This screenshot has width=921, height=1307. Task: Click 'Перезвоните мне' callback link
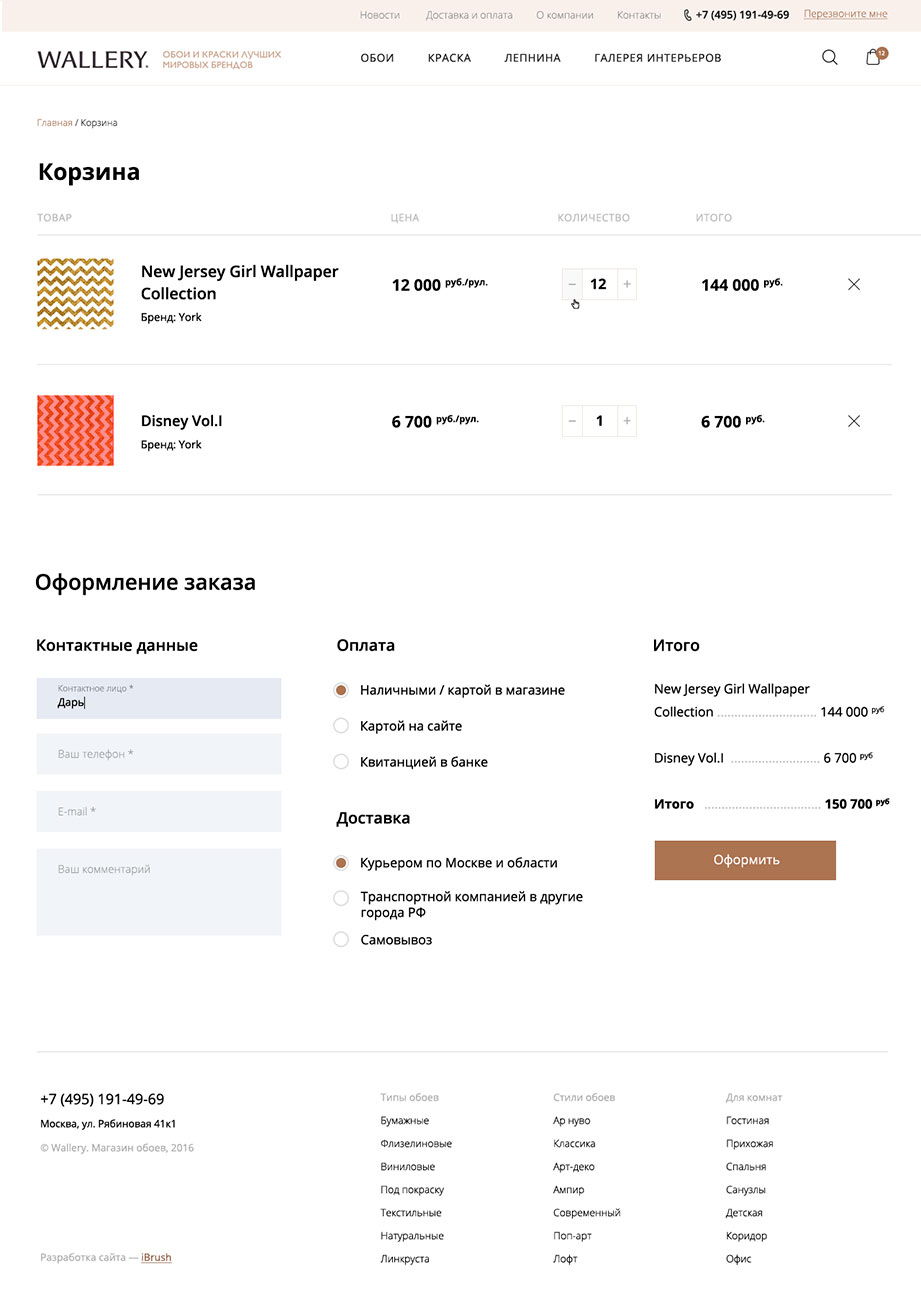pyautogui.click(x=845, y=14)
